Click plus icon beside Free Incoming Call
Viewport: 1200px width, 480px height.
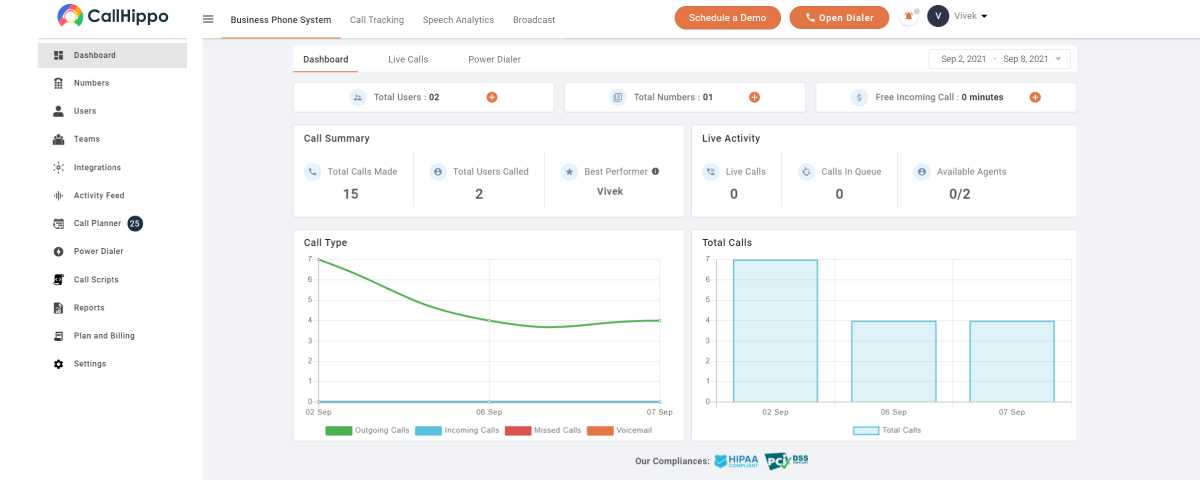pyautogui.click(x=1035, y=97)
